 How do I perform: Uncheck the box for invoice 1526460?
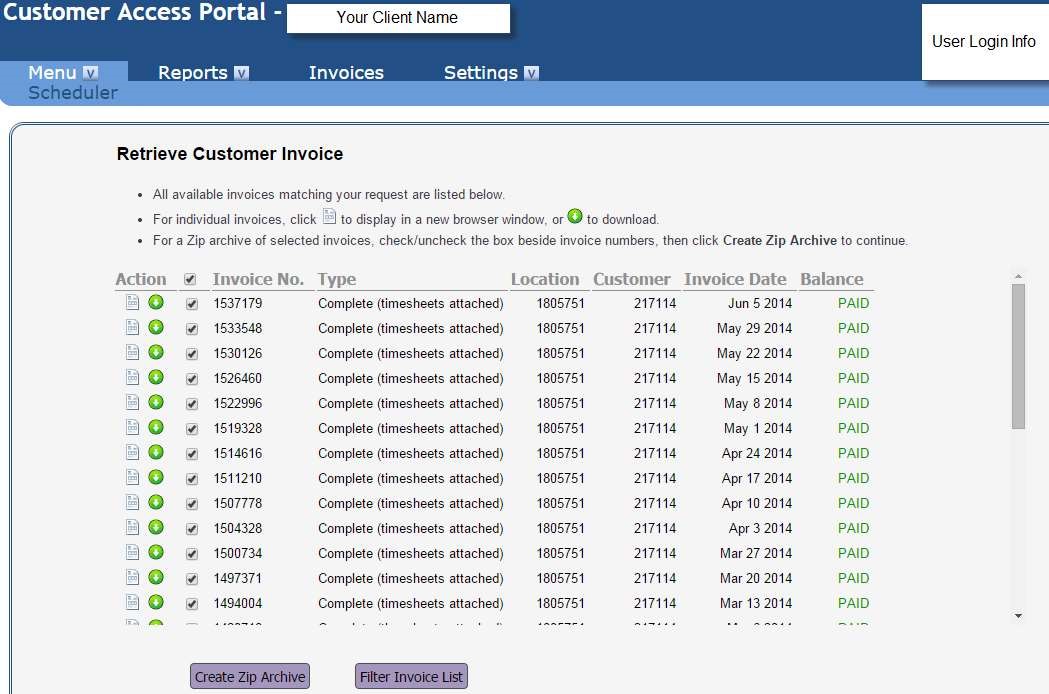point(192,379)
